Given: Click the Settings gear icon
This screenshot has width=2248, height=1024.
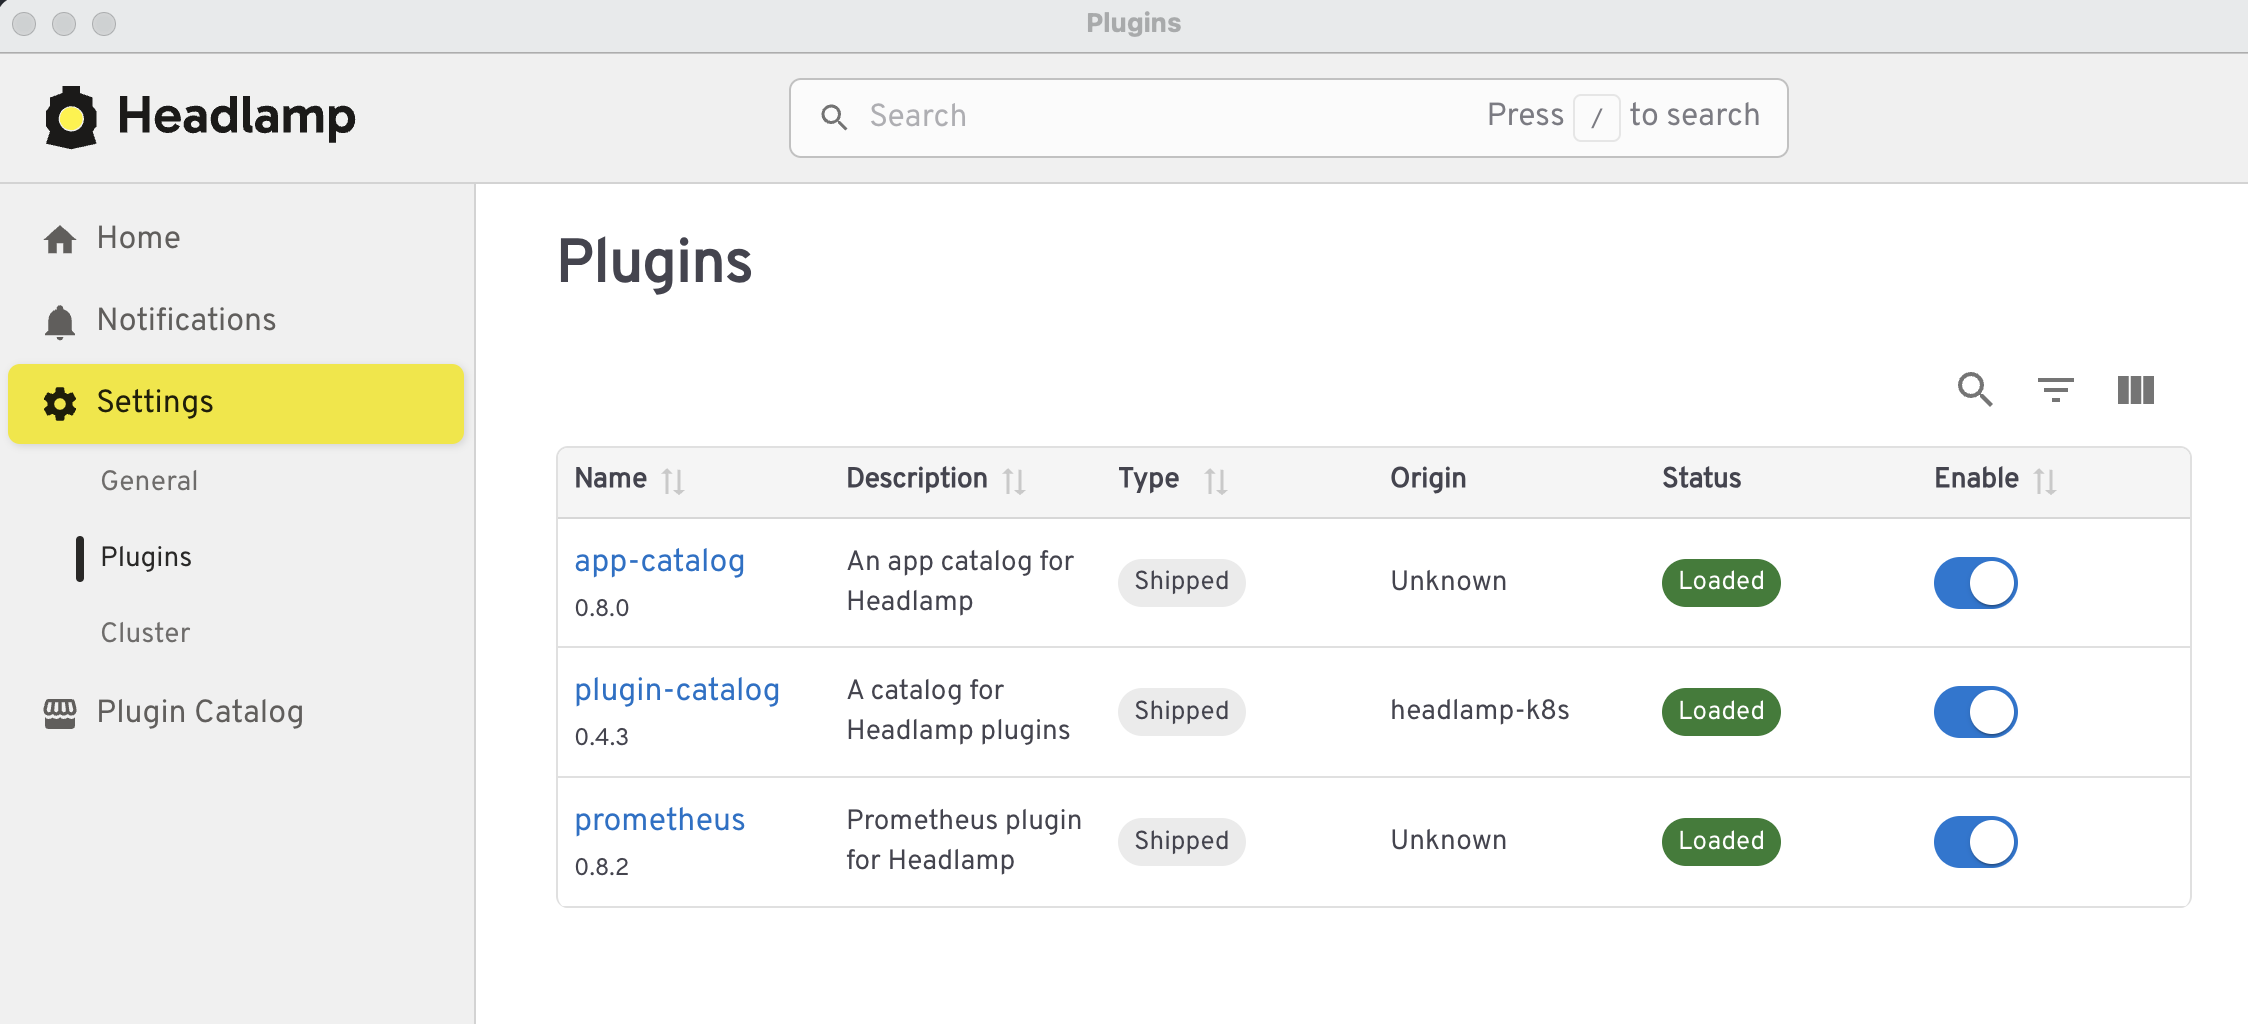Looking at the screenshot, I should coord(60,403).
